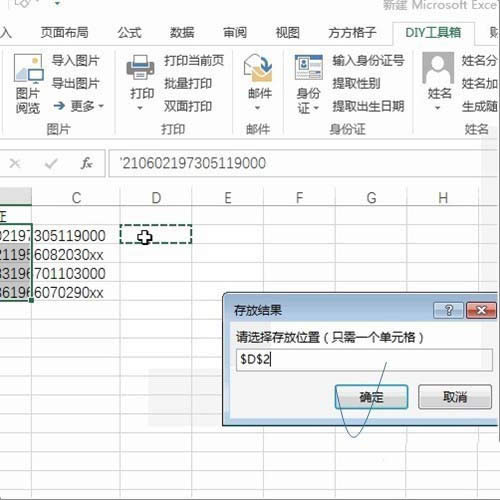Click cell D2 with dashed border
This screenshot has width=500, height=500.
coord(156,234)
